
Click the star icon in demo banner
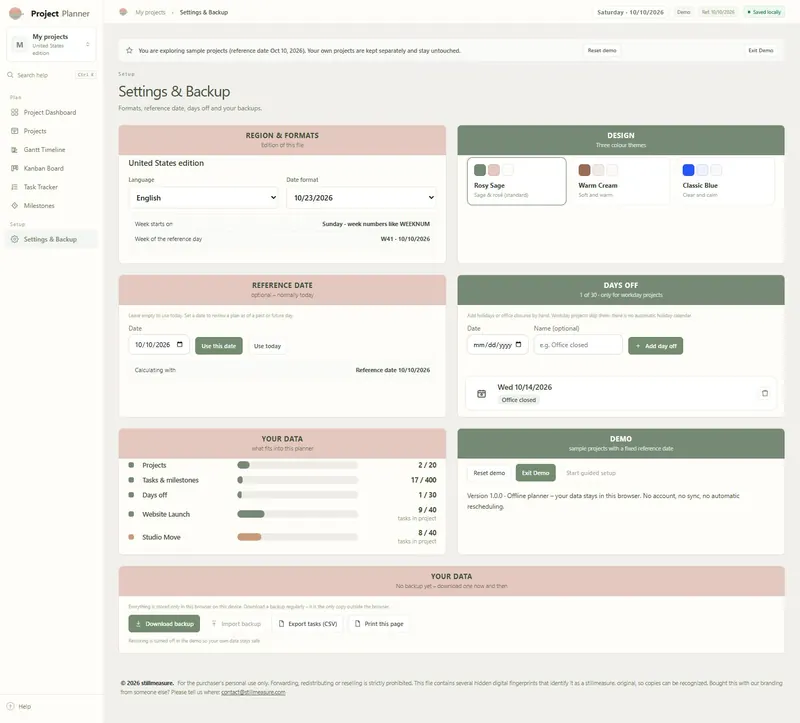[x=129, y=51]
